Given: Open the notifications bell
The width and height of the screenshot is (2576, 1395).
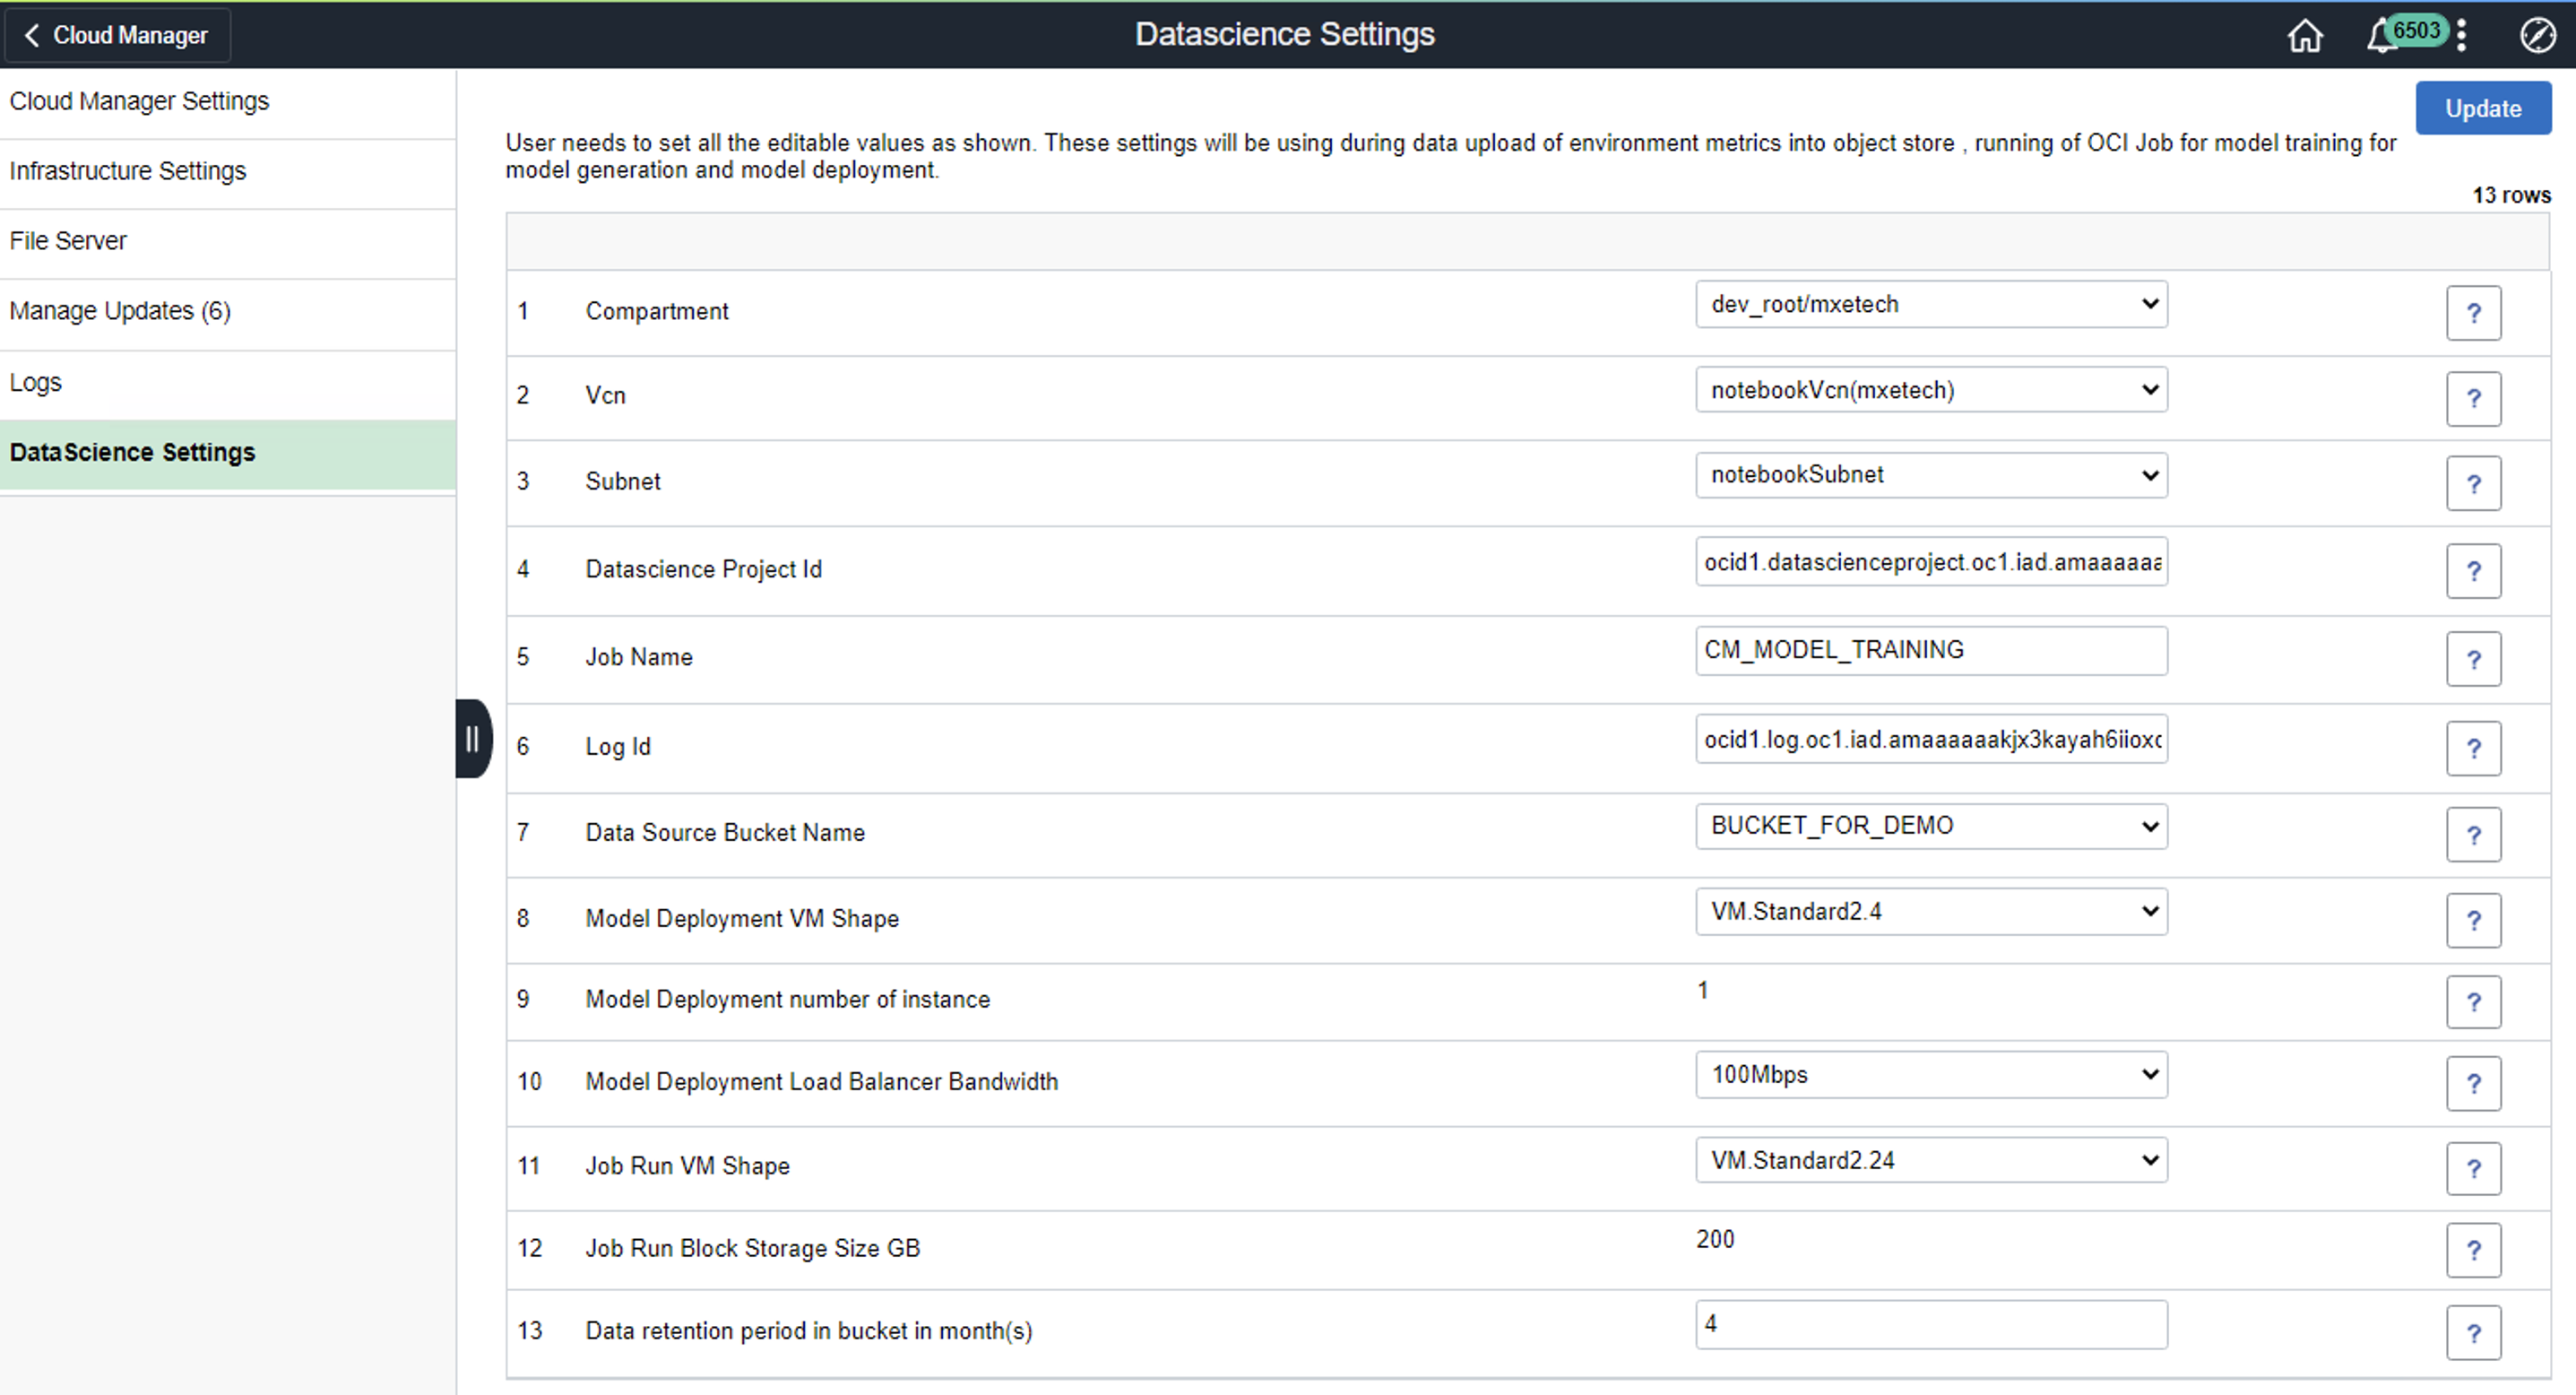Looking at the screenshot, I should point(2382,36).
